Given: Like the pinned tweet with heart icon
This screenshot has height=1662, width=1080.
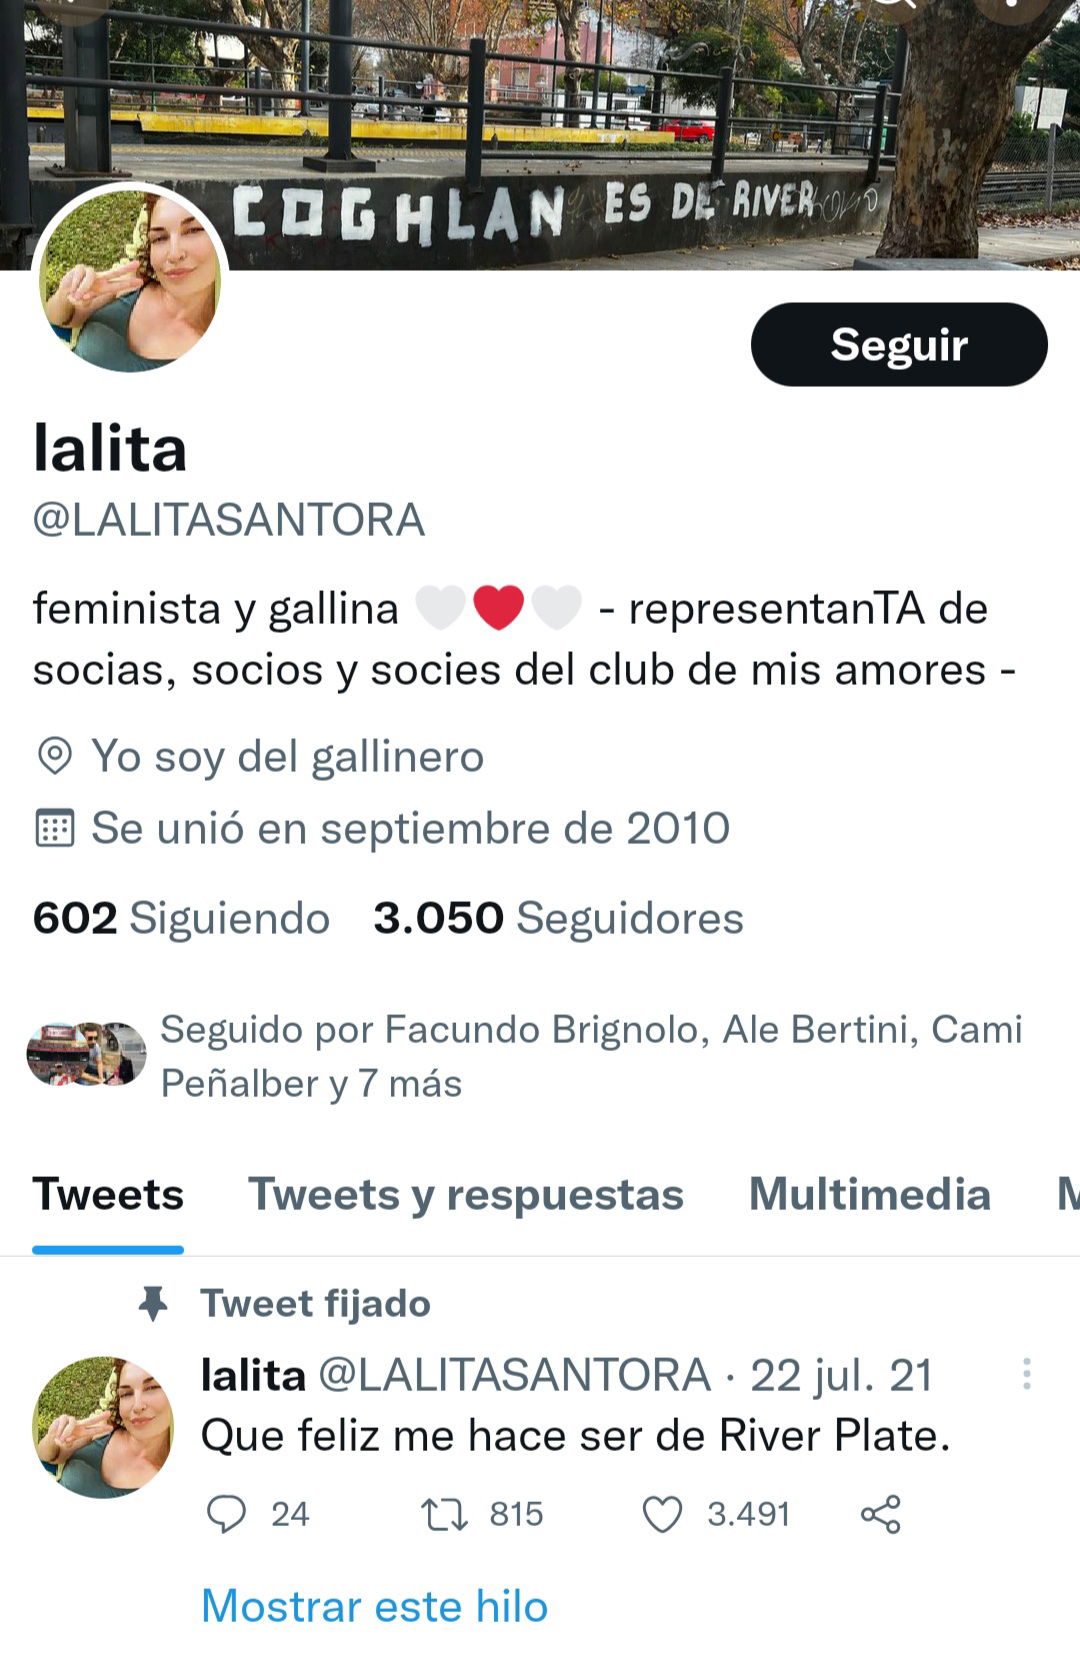Looking at the screenshot, I should pyautogui.click(x=662, y=1514).
